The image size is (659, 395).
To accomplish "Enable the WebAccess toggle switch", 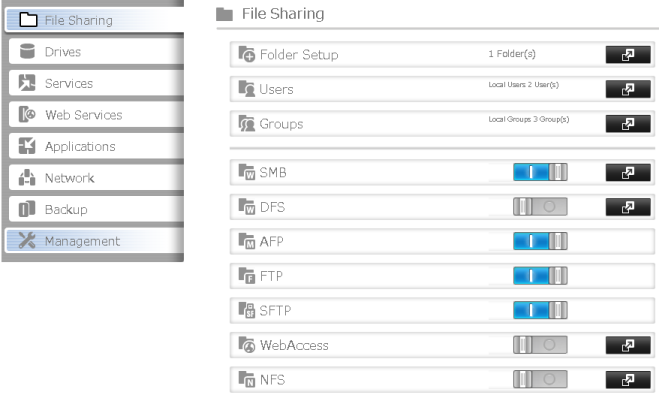I will click(540, 345).
